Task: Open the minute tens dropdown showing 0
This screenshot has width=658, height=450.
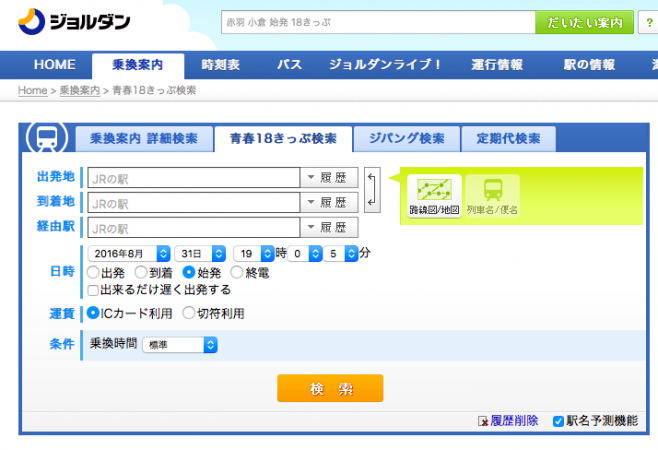Action: (305, 254)
